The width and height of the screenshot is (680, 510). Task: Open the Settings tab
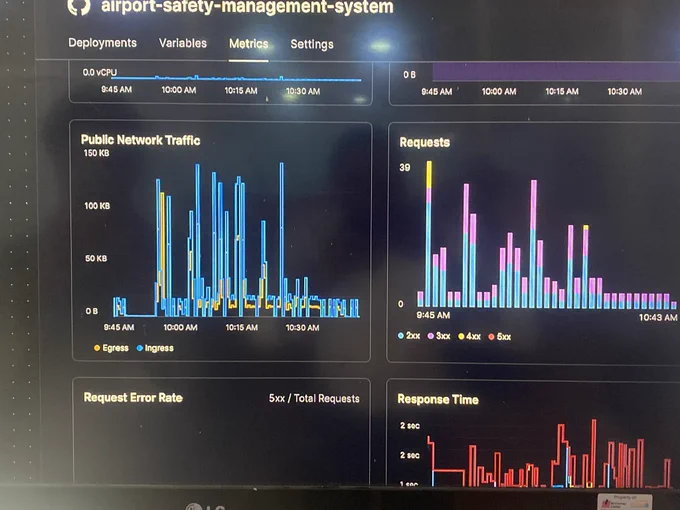(x=312, y=44)
